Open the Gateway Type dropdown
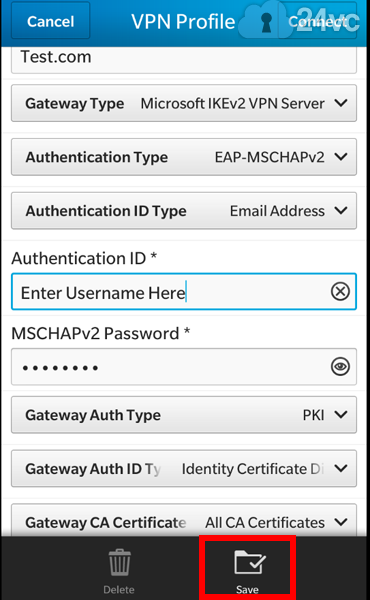 click(x=184, y=103)
